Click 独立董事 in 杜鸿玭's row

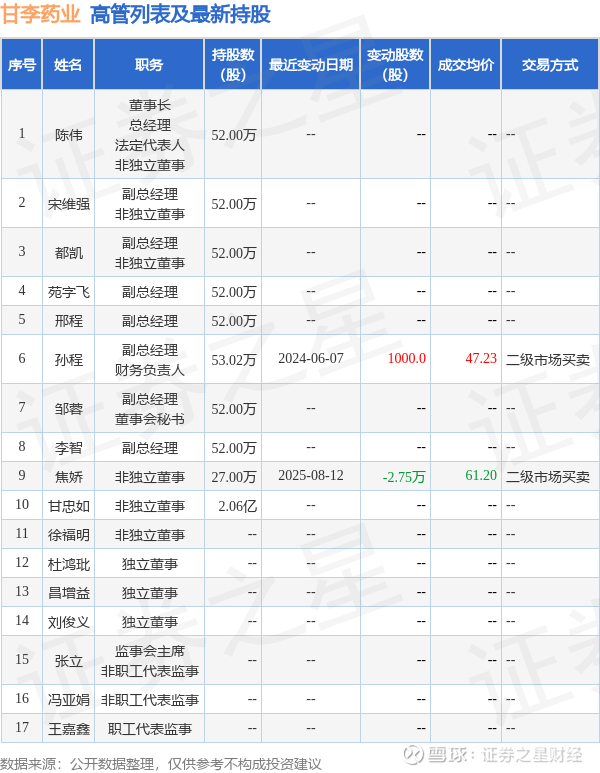point(149,564)
